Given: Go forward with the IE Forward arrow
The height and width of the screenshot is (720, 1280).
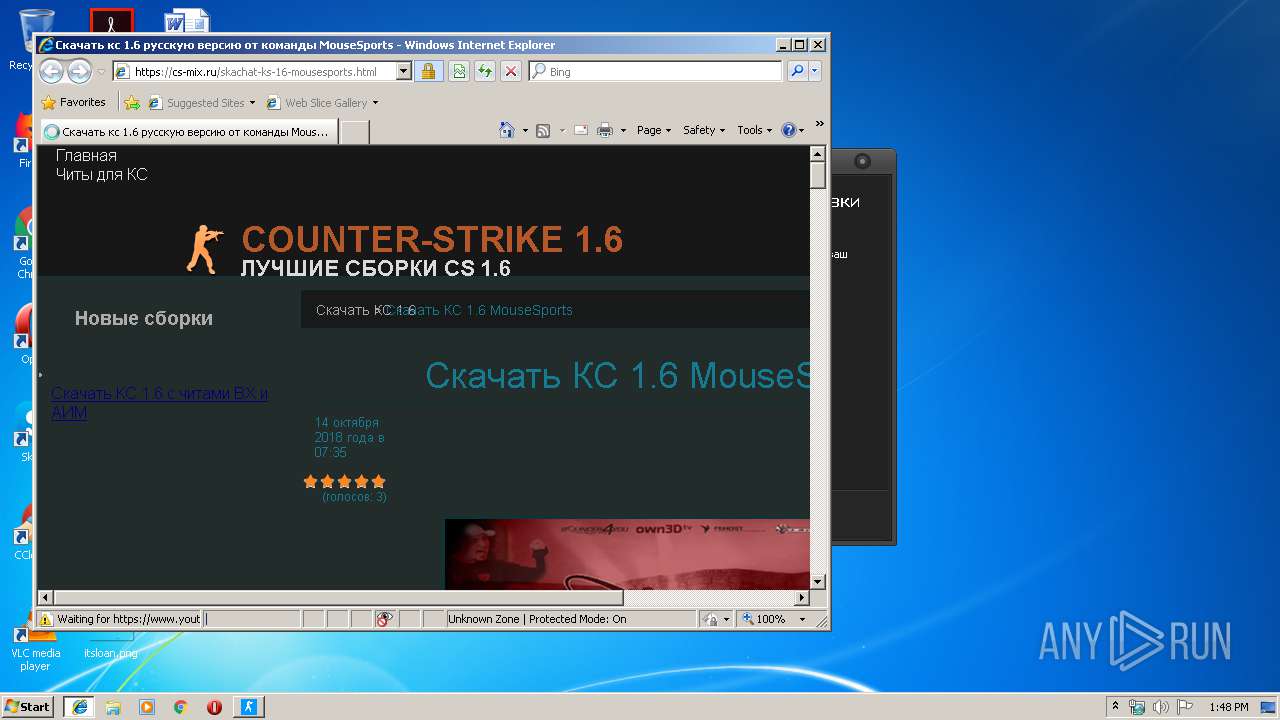Looking at the screenshot, I should 79,71.
